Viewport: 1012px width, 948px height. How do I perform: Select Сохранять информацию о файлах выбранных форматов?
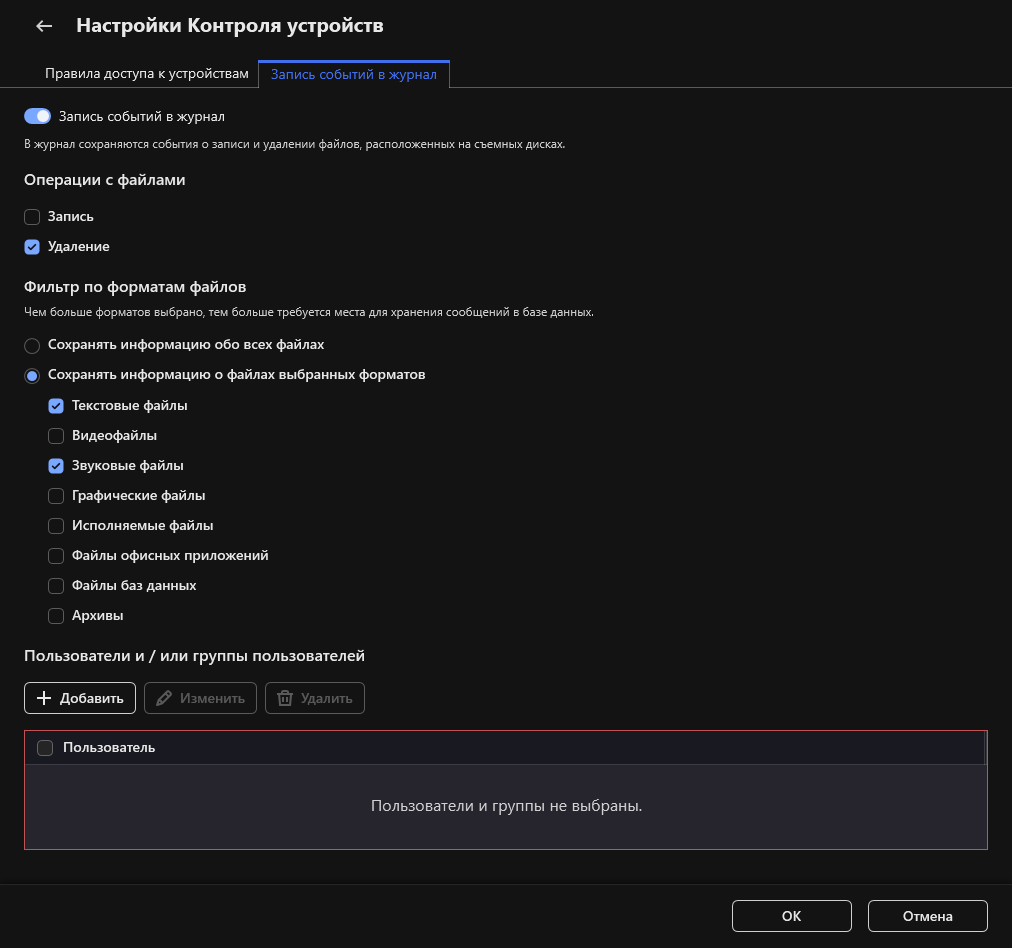(32, 375)
